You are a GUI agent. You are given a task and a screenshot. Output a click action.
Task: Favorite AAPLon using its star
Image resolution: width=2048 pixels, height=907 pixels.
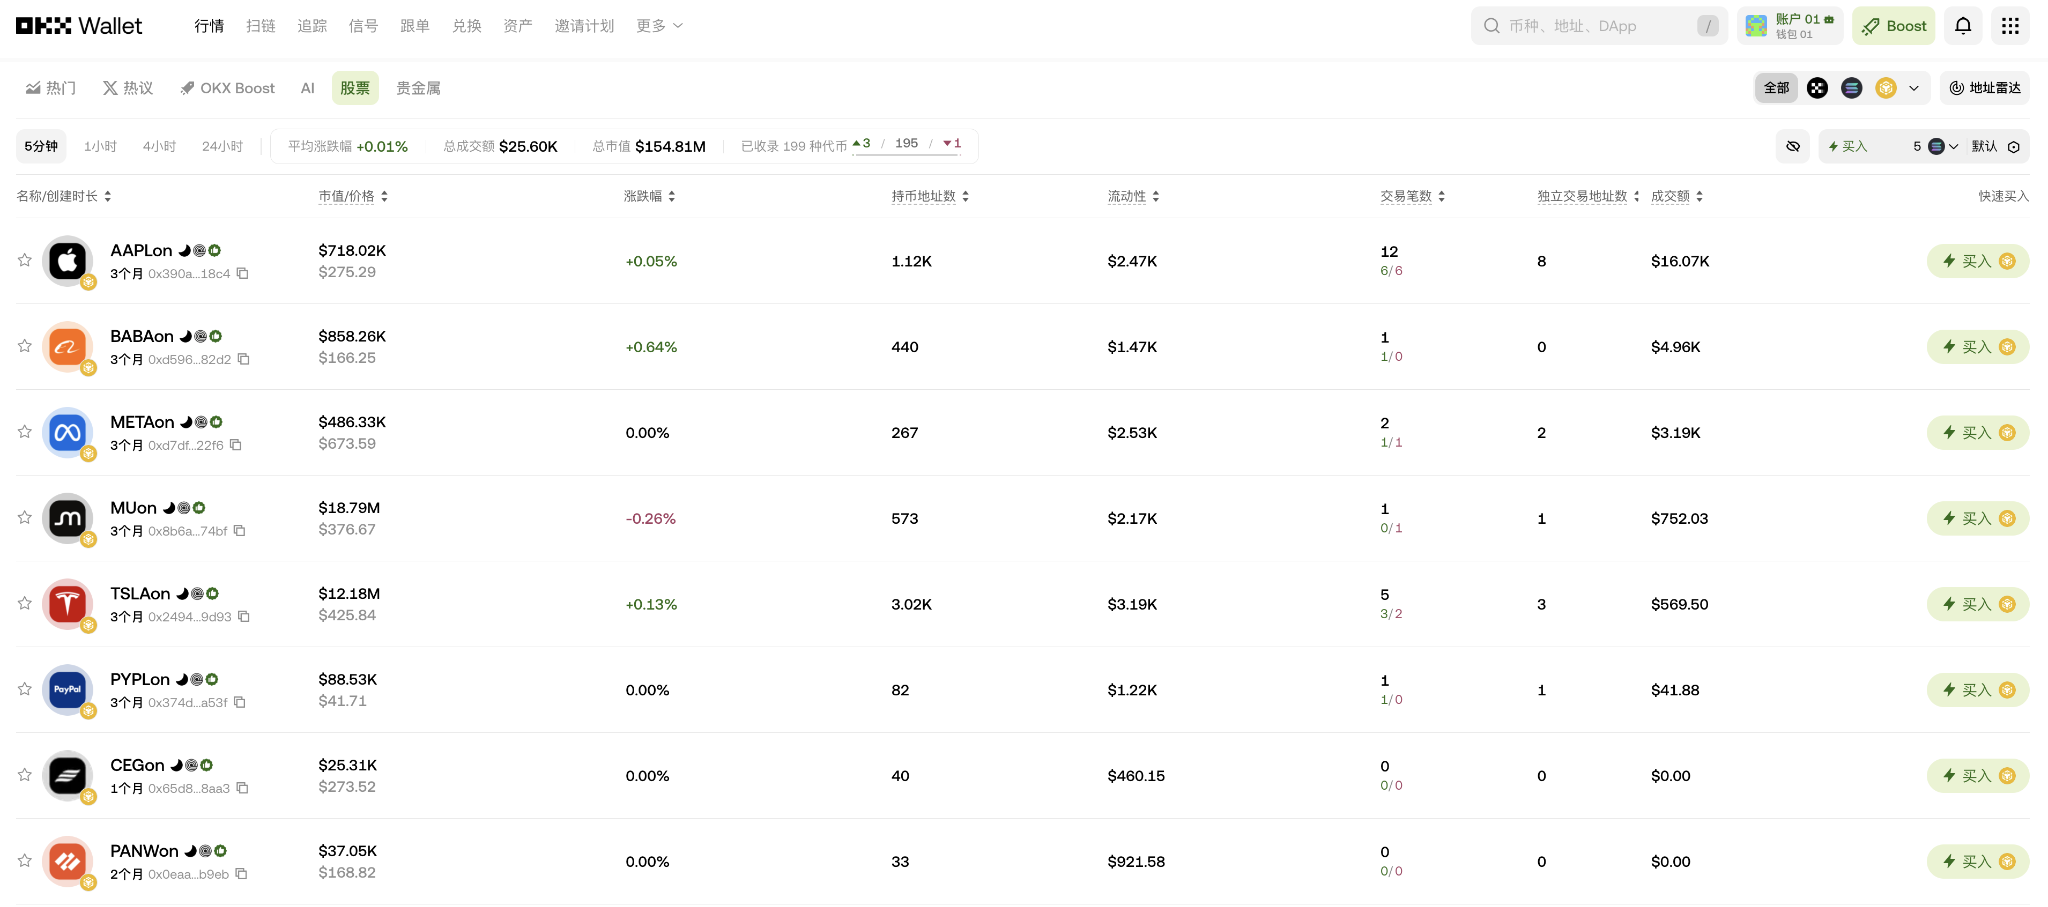tap(24, 260)
